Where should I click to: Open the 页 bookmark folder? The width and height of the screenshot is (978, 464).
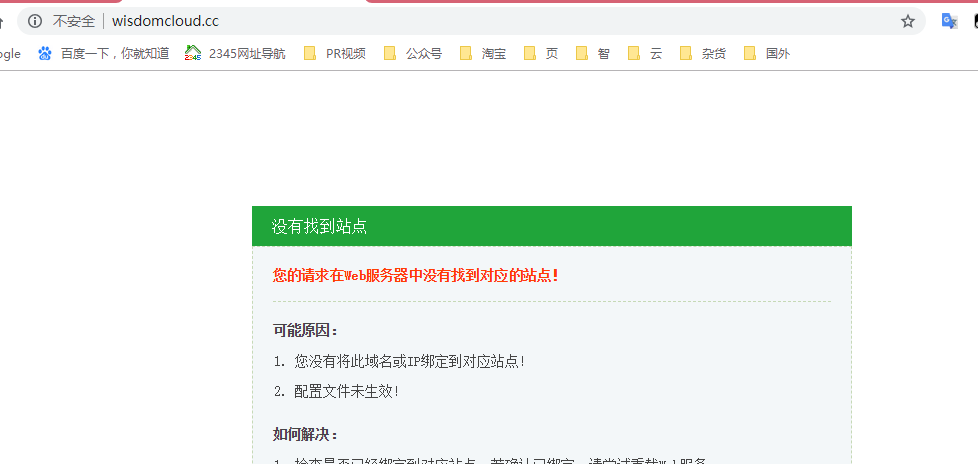[x=541, y=54]
